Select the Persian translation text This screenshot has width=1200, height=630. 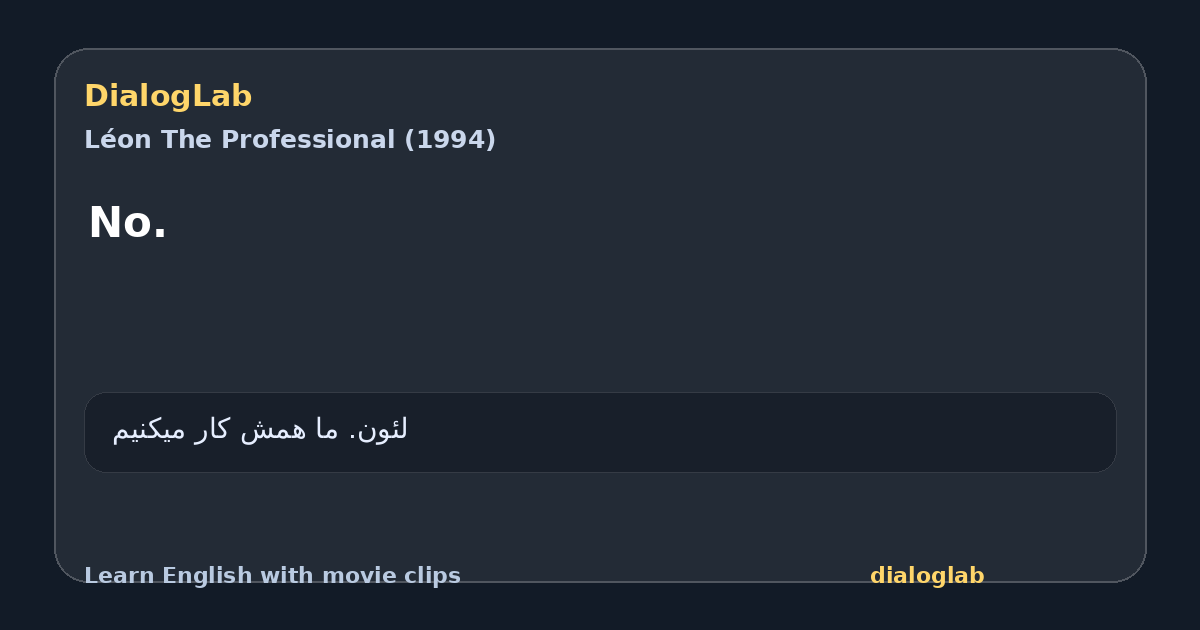tap(260, 430)
